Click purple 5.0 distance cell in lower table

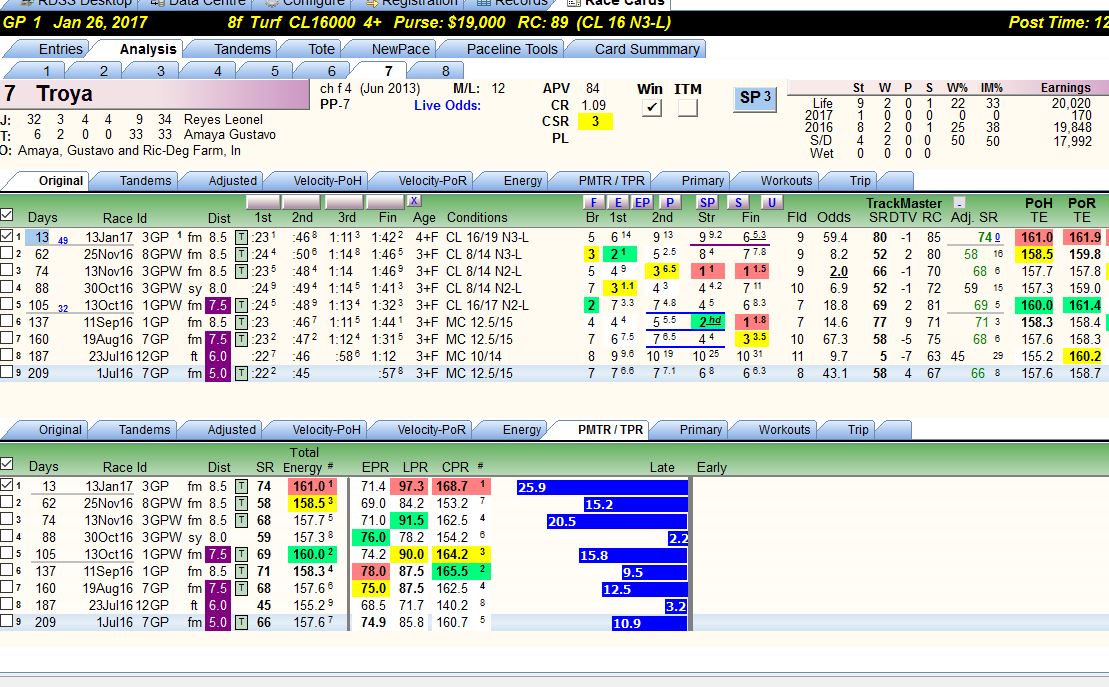(218, 622)
